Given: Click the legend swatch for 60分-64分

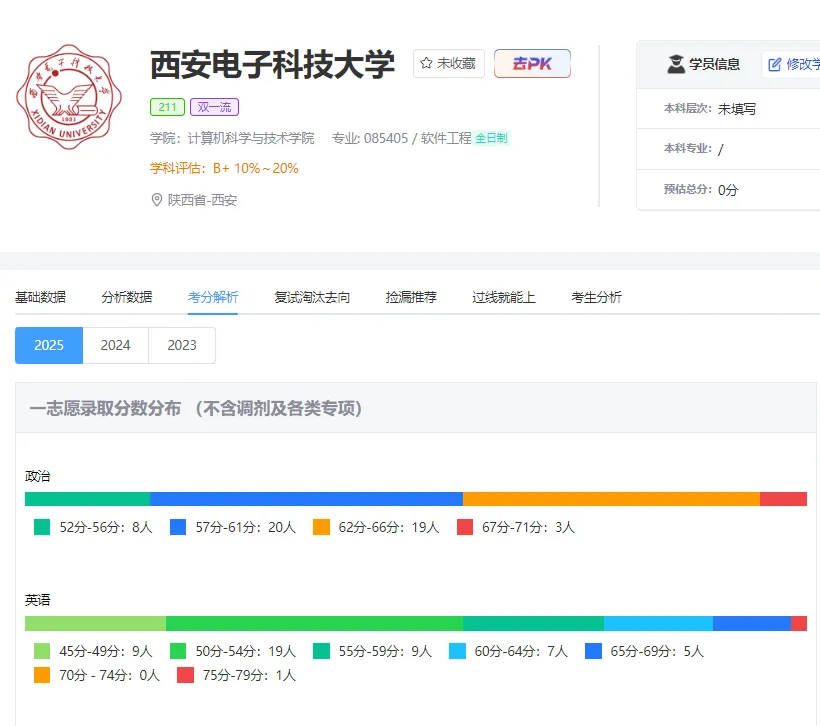Looking at the screenshot, I should [x=457, y=651].
